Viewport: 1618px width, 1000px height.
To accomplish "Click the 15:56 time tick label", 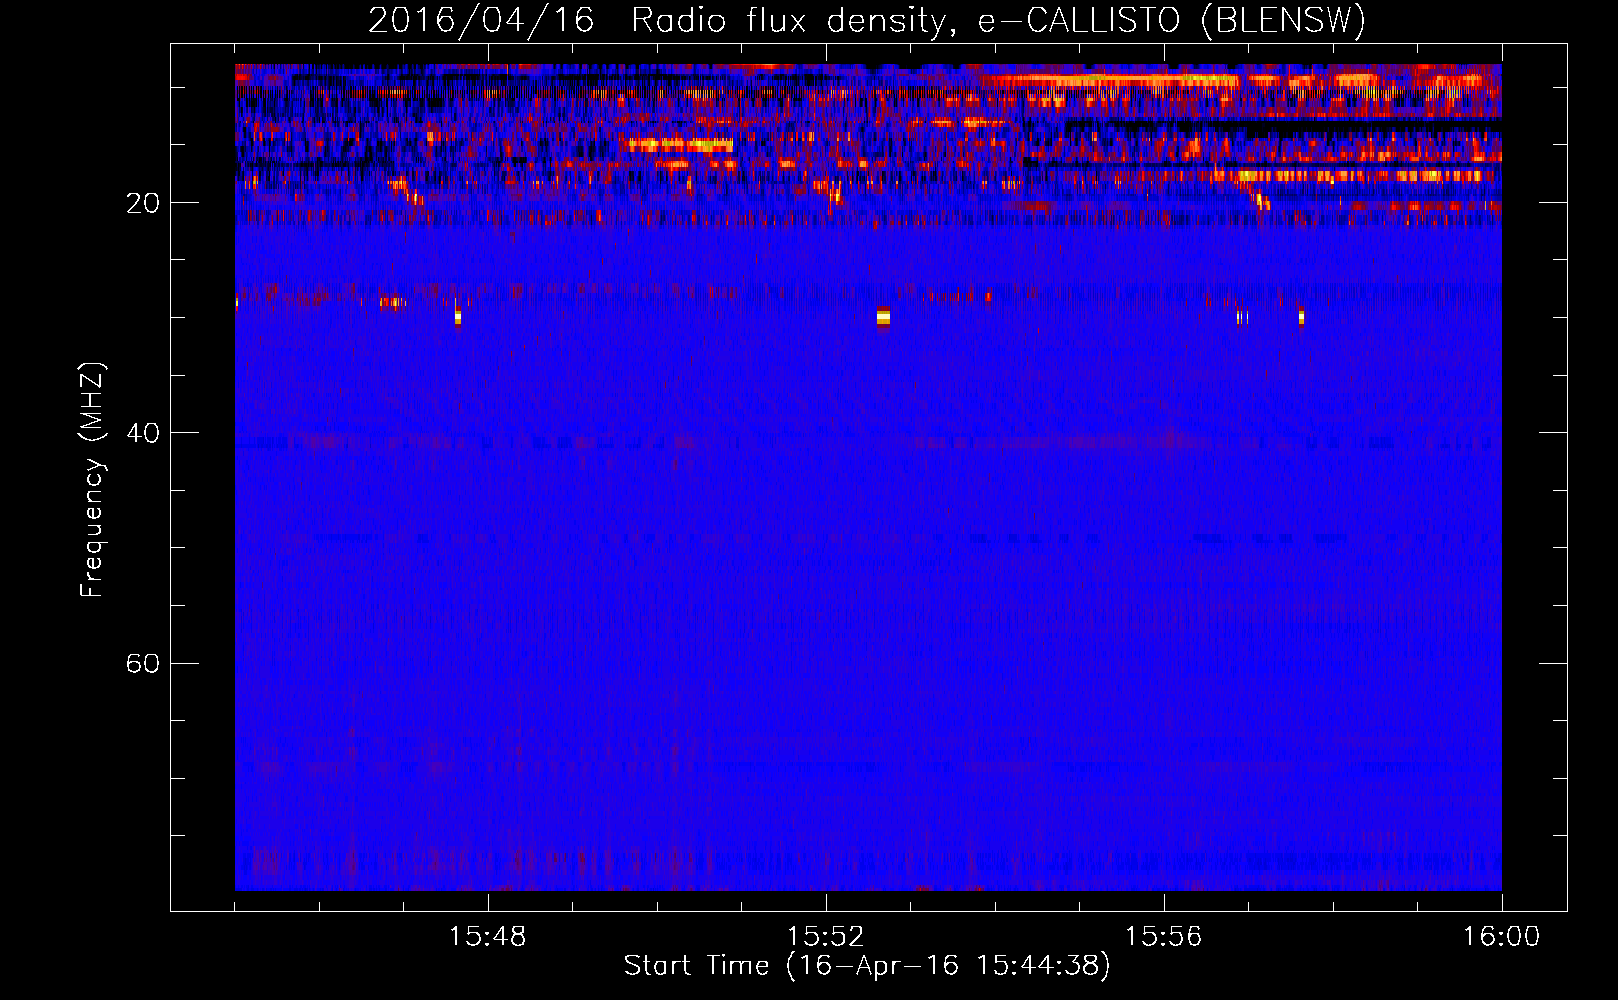I will pyautogui.click(x=1163, y=937).
